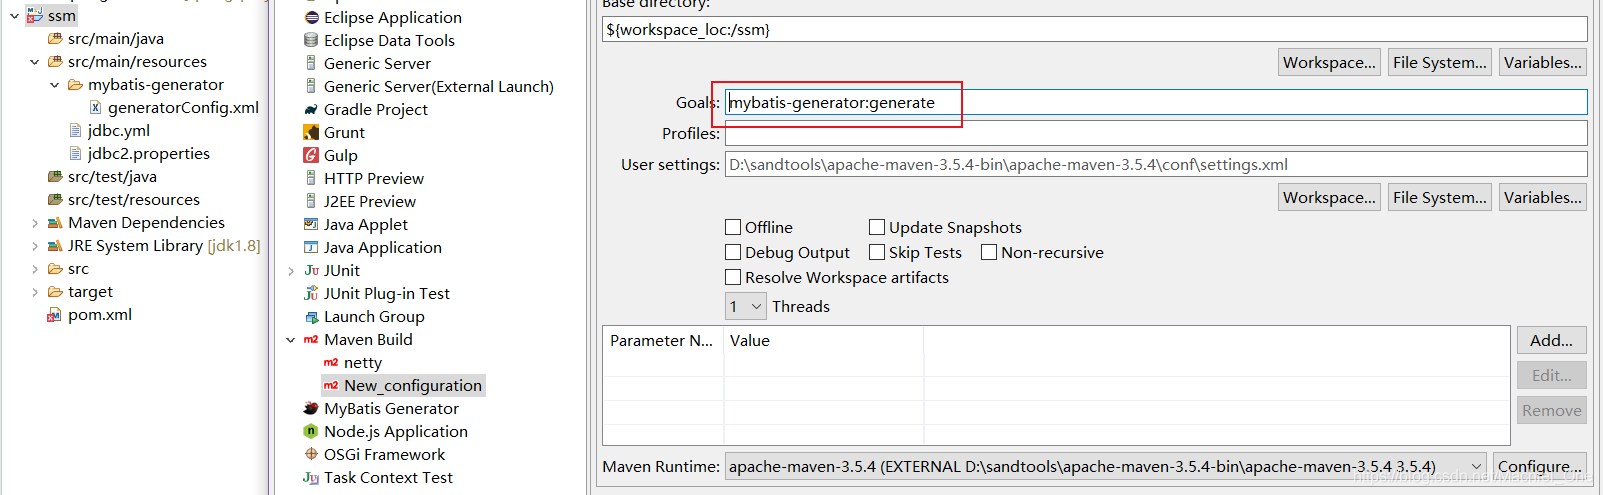
Task: Click the Add... parameter button
Action: (x=1552, y=340)
